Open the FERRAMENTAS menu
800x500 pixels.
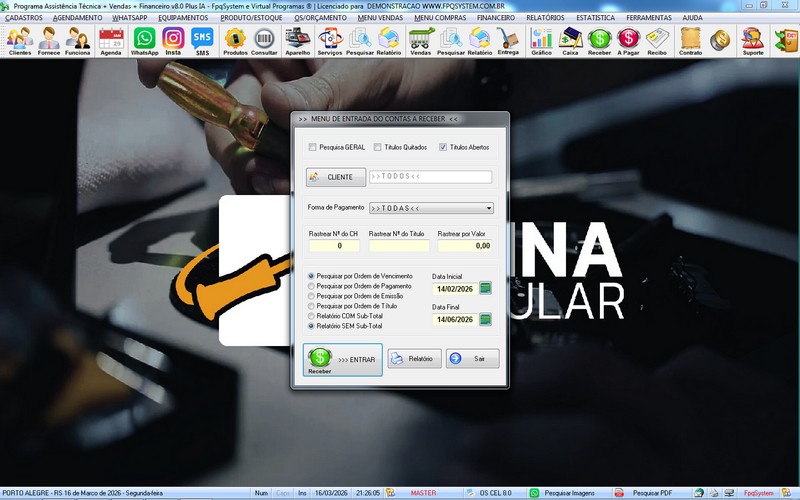coord(649,17)
